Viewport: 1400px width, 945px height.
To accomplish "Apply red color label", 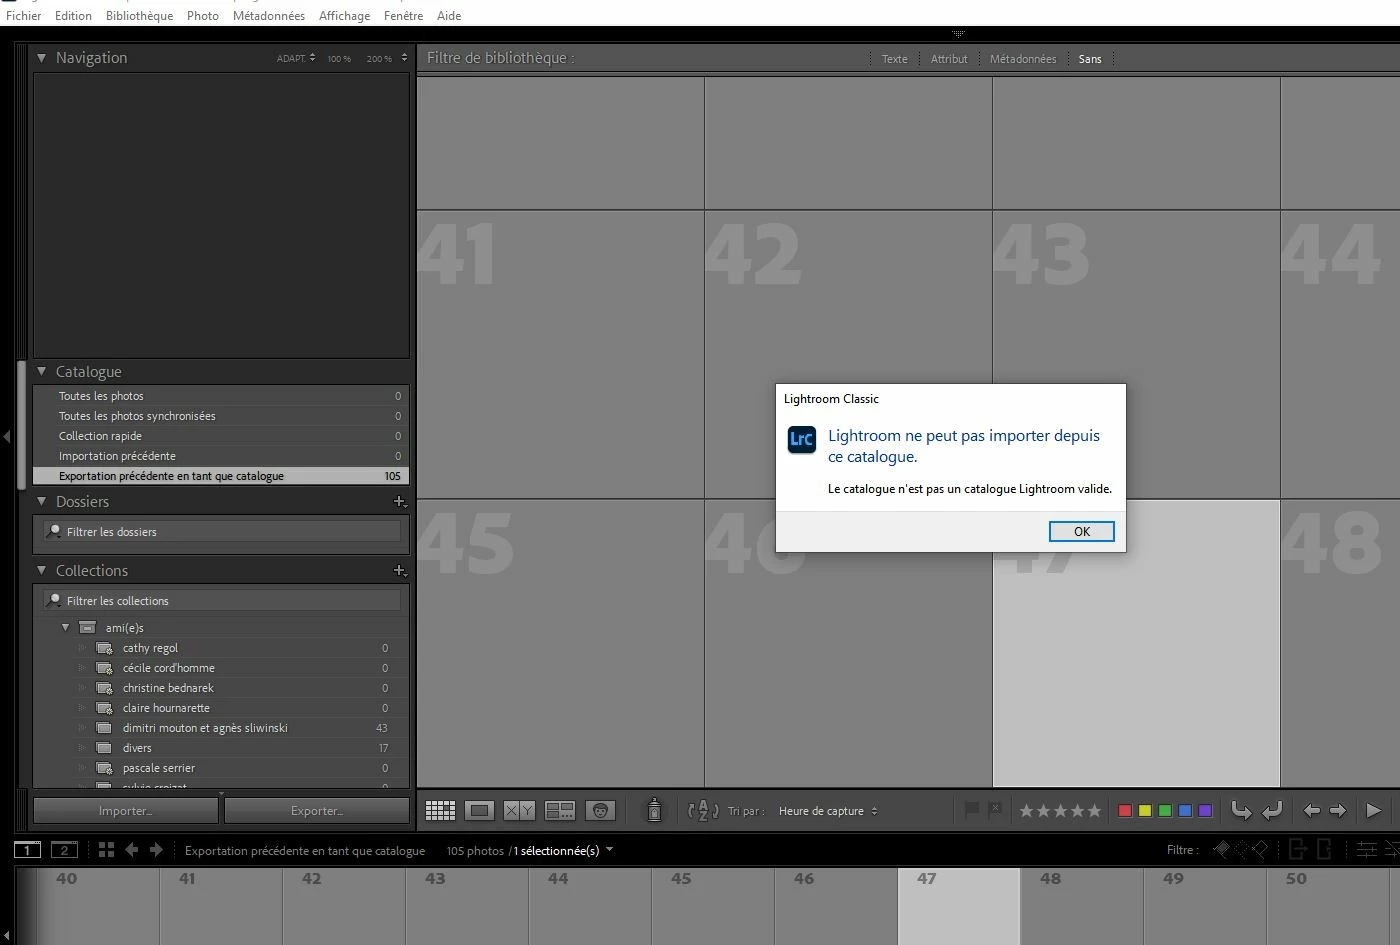I will [1125, 811].
